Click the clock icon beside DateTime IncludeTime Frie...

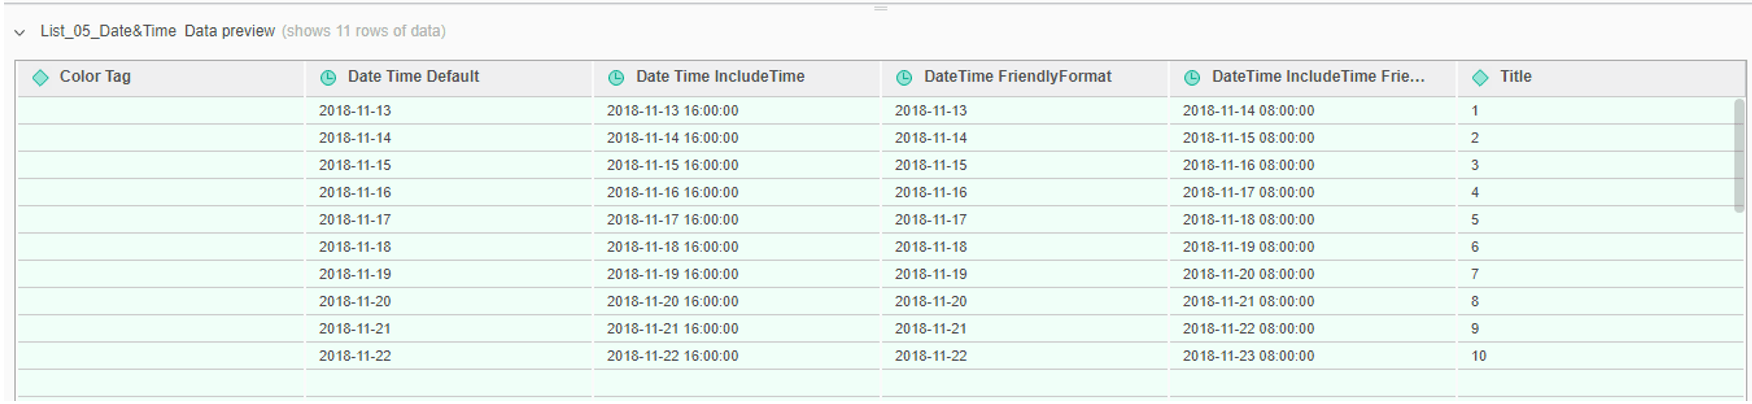coord(1192,77)
